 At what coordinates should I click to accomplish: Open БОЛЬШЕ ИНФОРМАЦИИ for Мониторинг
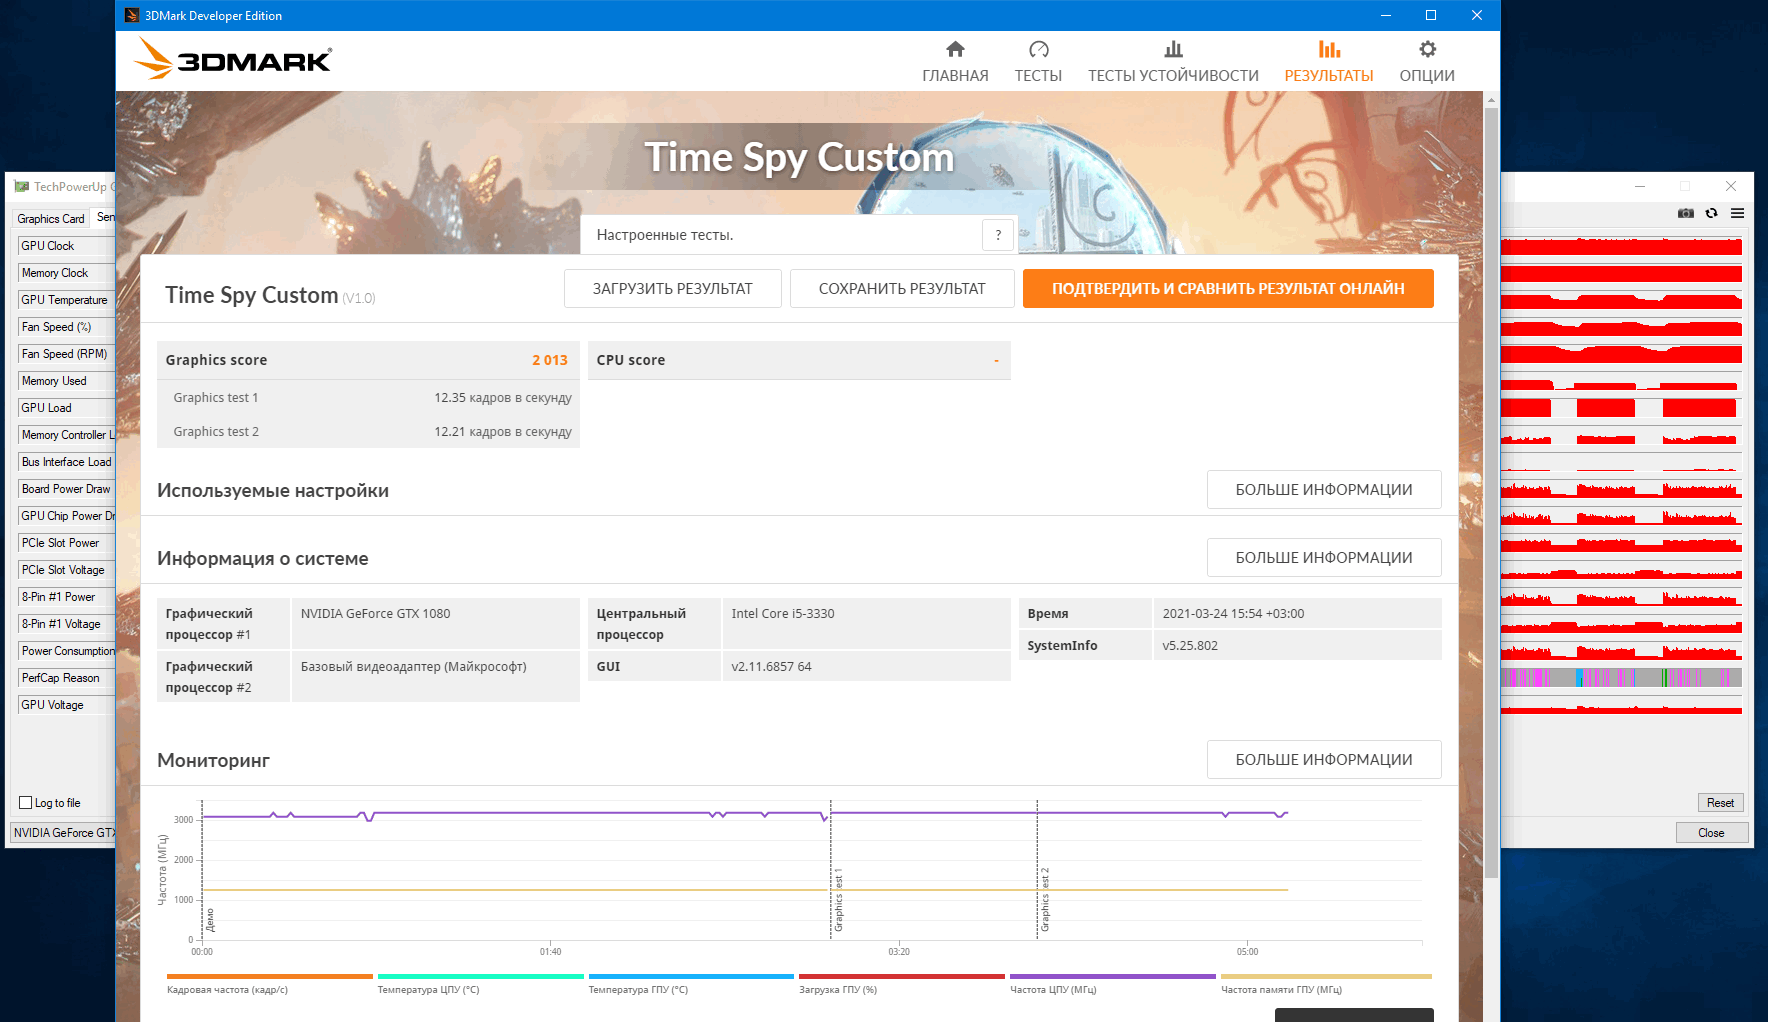(1324, 759)
